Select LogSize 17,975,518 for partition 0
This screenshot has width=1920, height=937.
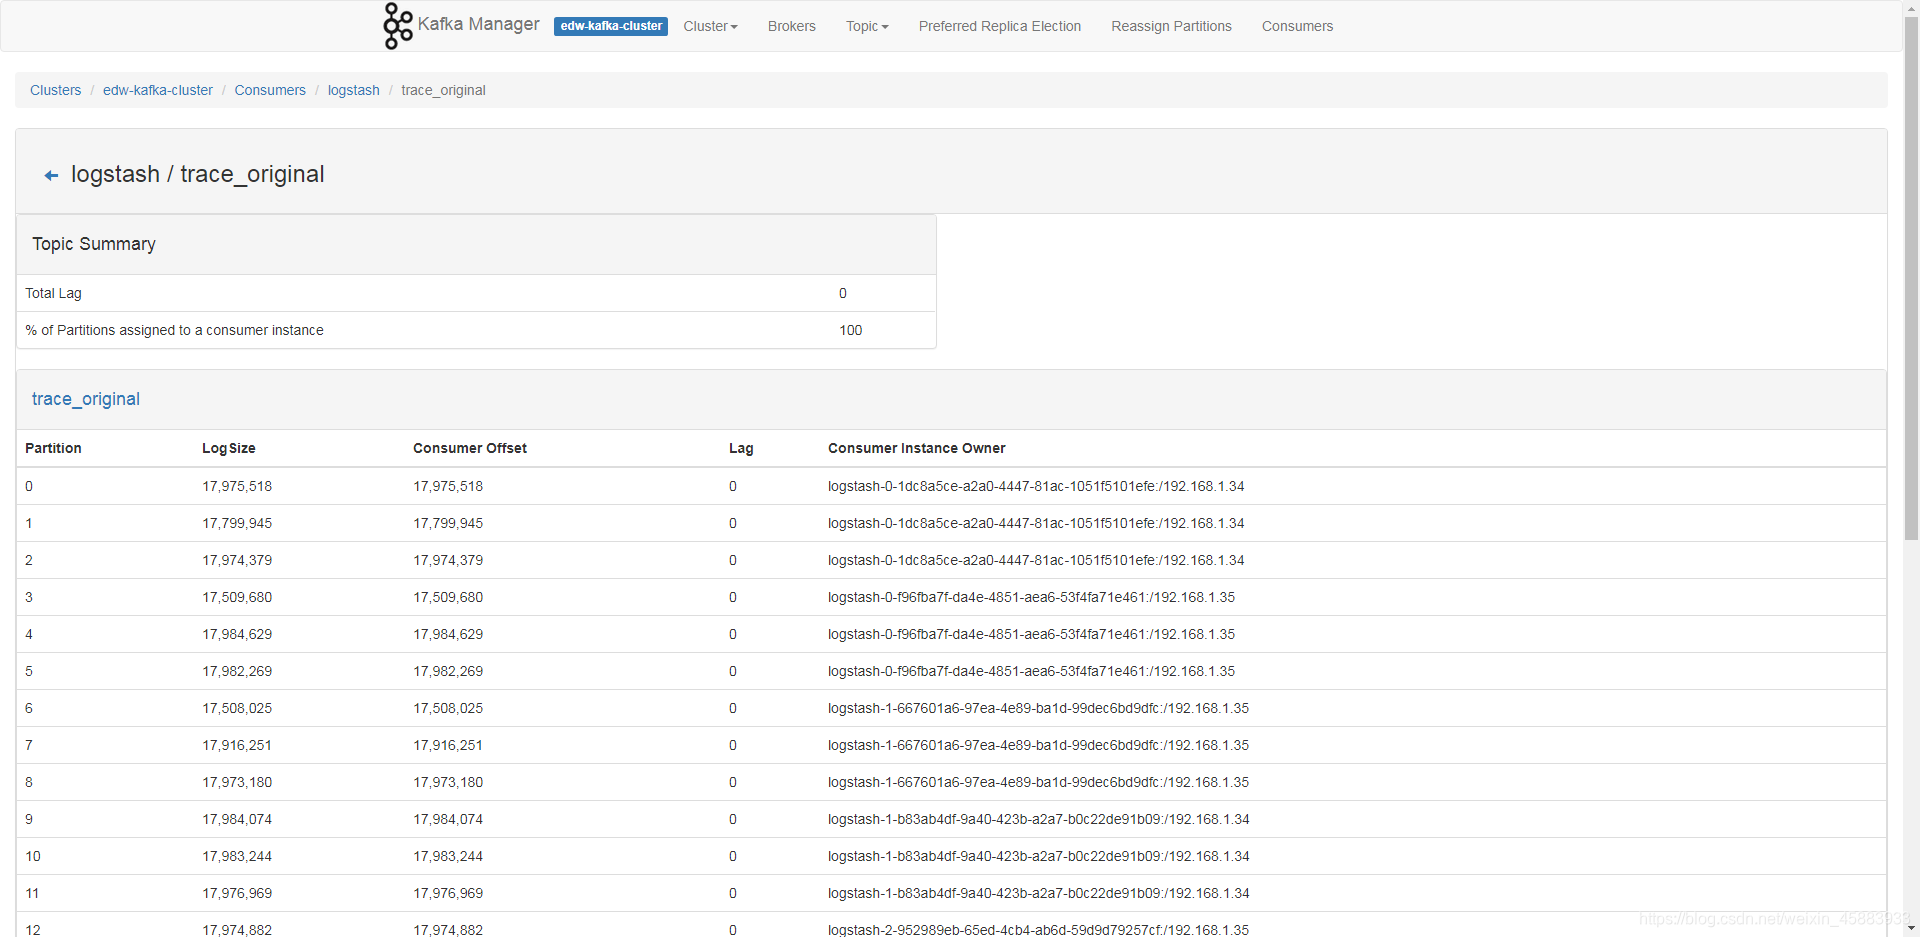[x=237, y=486]
